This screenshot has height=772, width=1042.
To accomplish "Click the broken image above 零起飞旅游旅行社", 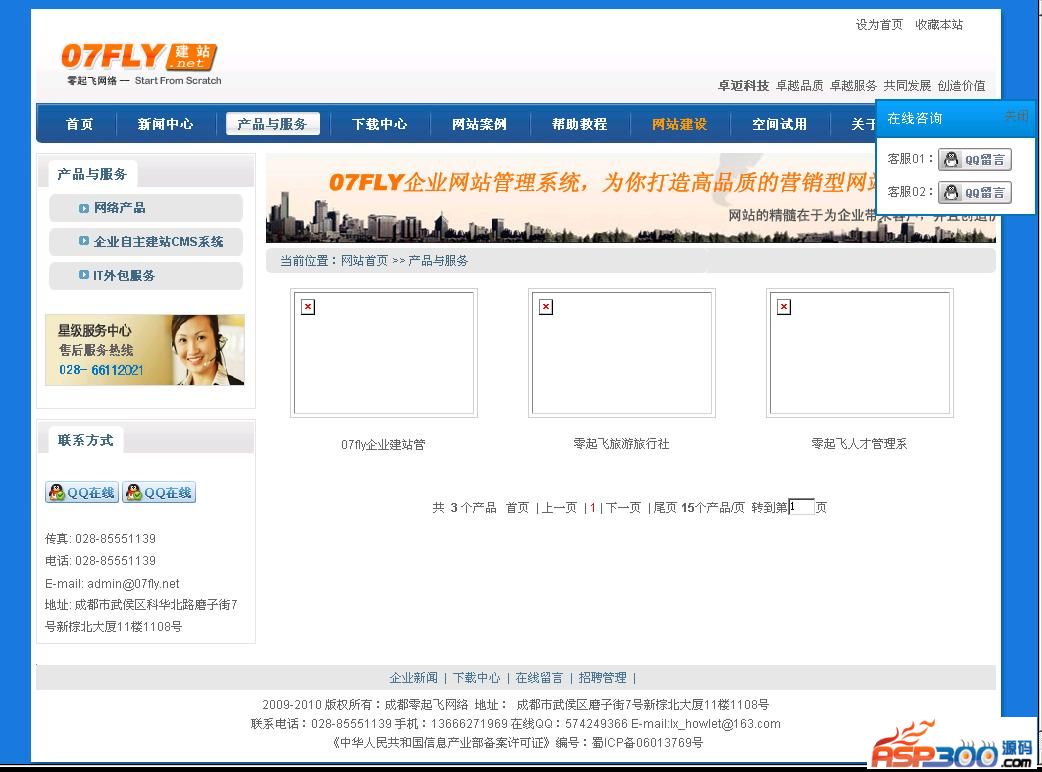I will 622,353.
